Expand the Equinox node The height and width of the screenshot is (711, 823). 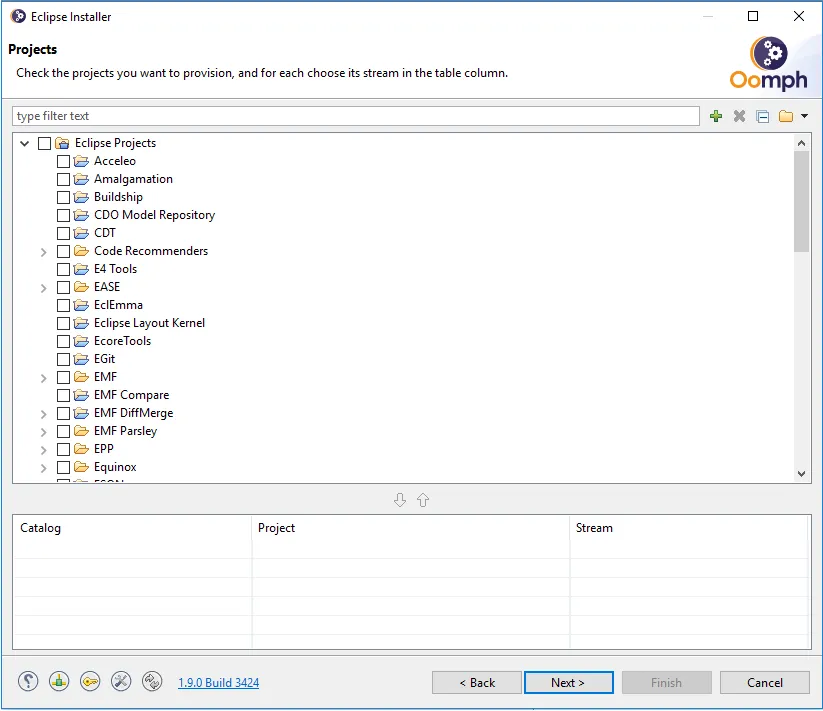click(x=44, y=468)
